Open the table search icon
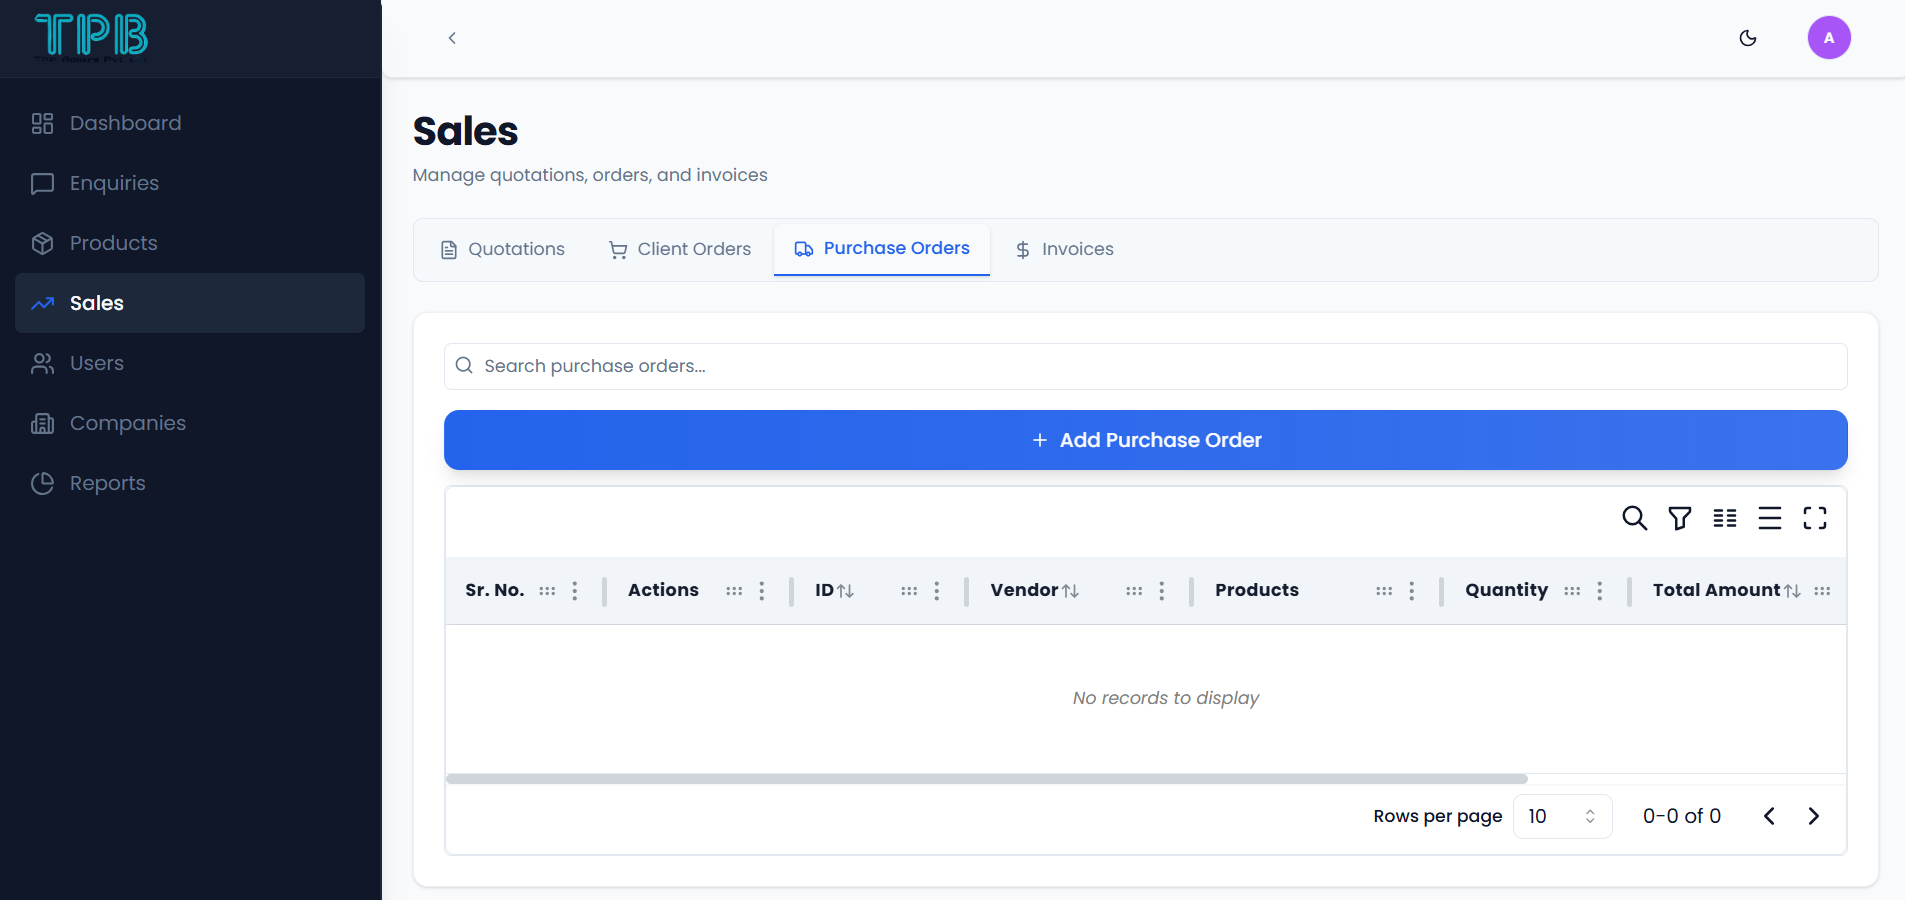The width and height of the screenshot is (1905, 900). pos(1634,518)
